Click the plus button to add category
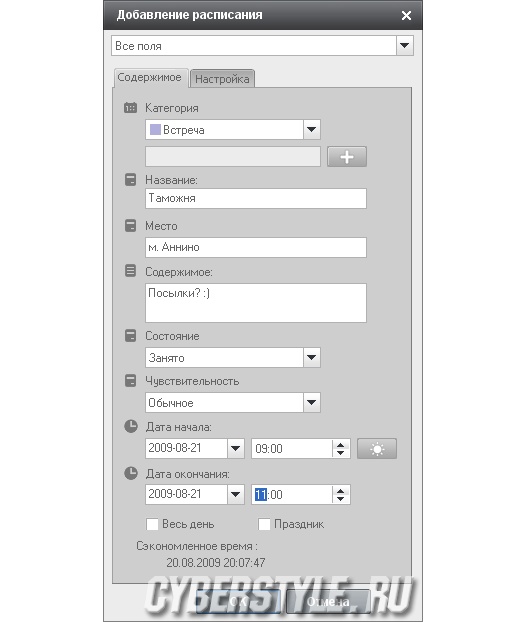This screenshot has height=622, width=525. (346, 157)
